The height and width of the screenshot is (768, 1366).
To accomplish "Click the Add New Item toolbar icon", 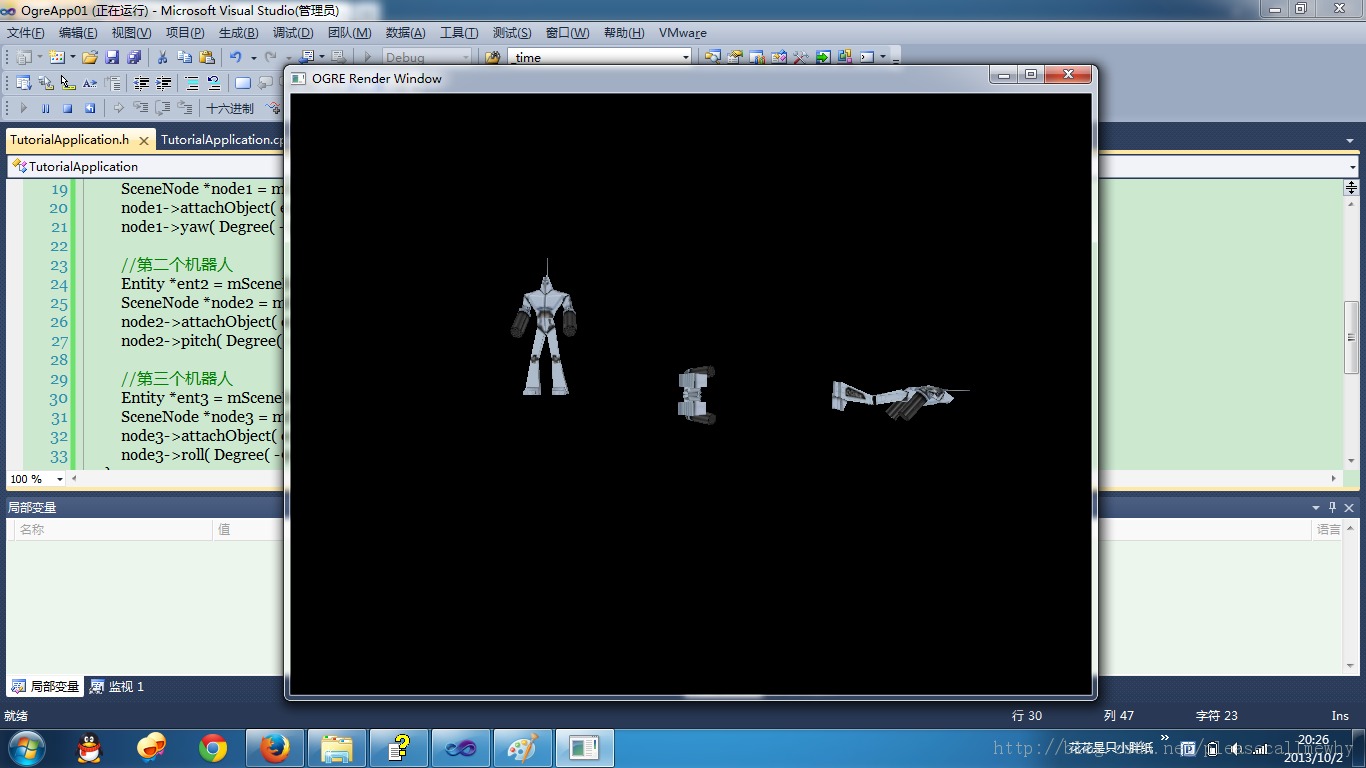I will (57, 57).
